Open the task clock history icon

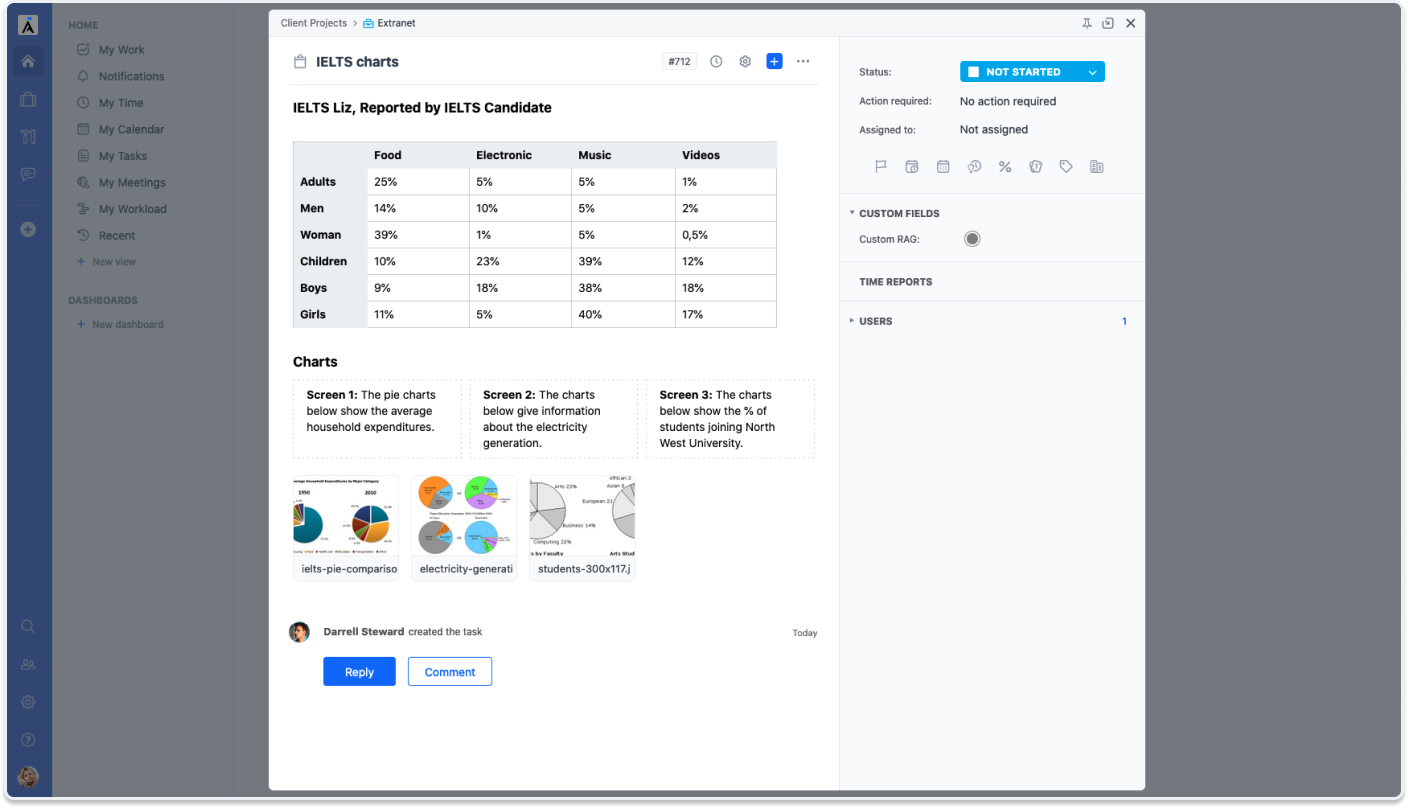click(716, 62)
